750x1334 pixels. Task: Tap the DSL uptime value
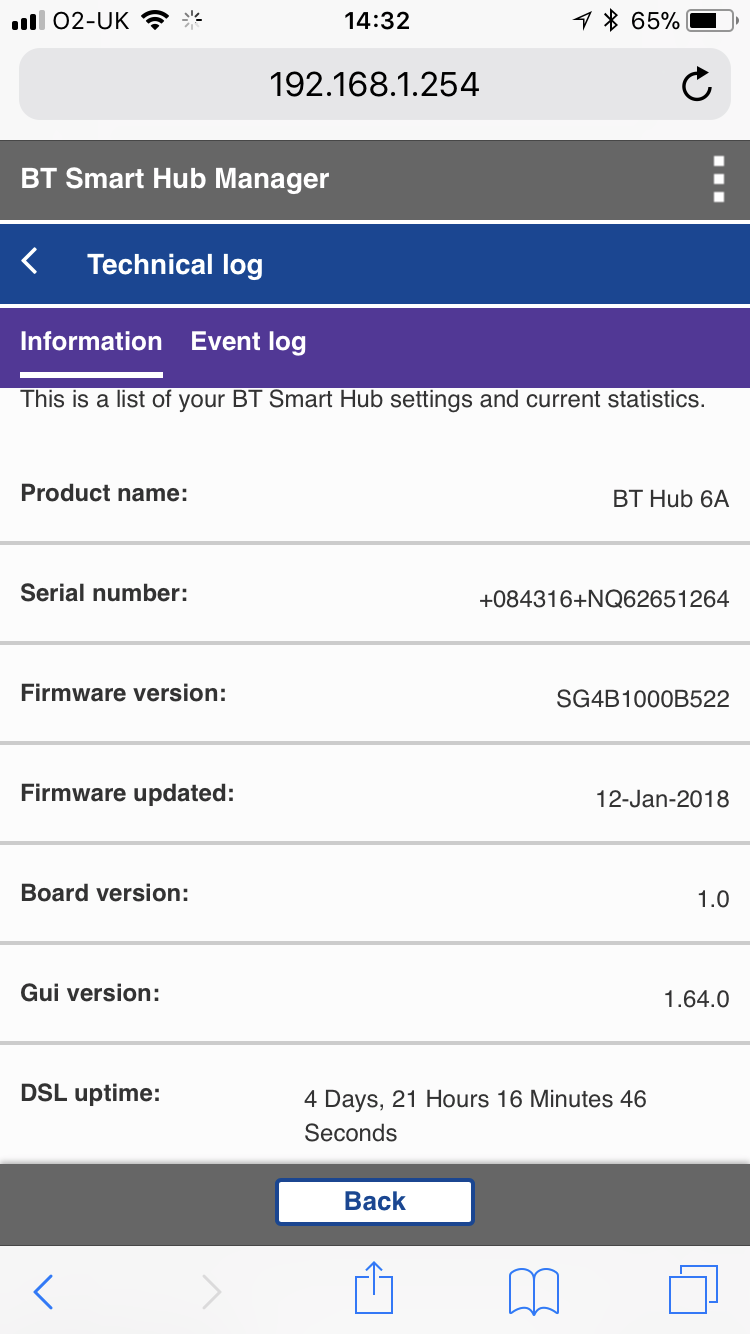tap(476, 1116)
